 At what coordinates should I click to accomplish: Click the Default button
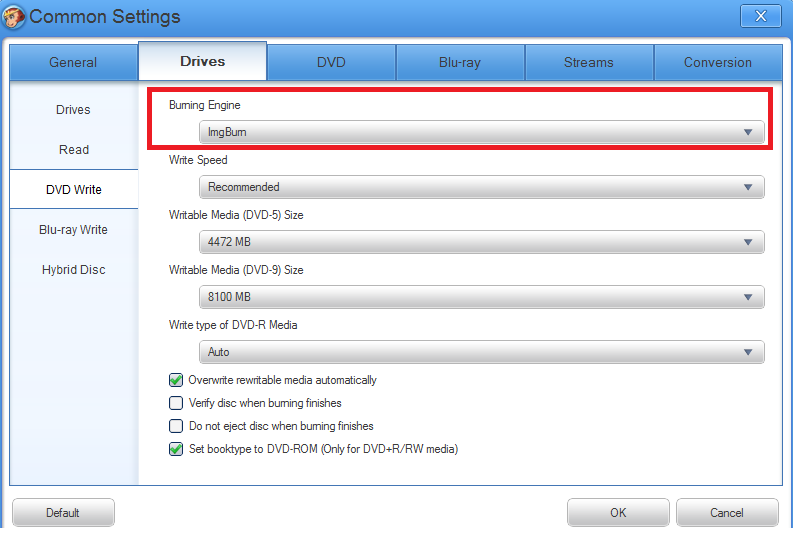click(x=63, y=513)
